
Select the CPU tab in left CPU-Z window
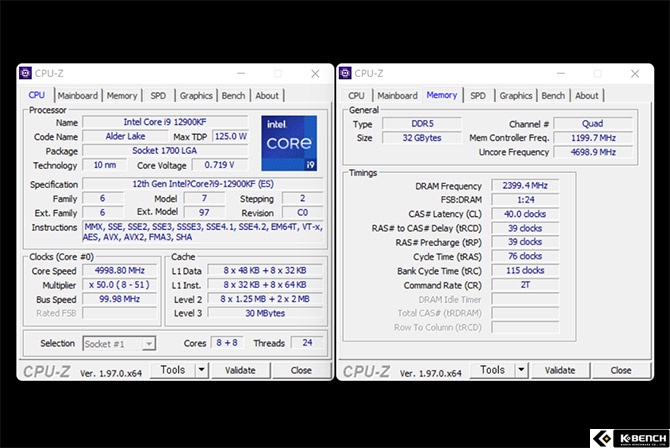(37, 95)
